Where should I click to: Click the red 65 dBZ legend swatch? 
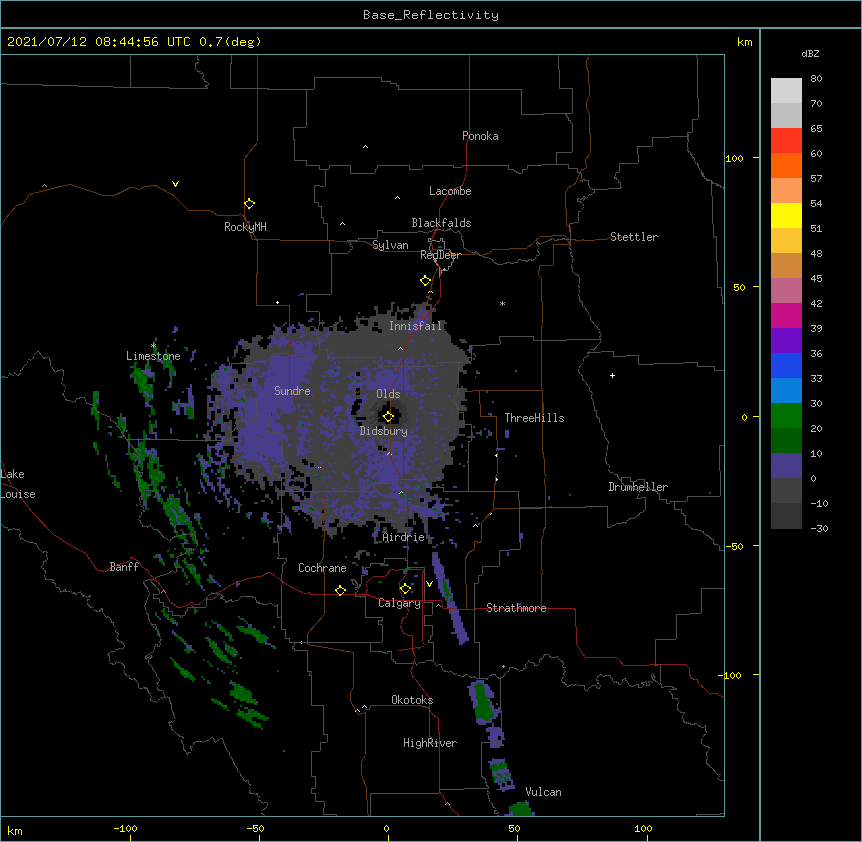click(786, 140)
